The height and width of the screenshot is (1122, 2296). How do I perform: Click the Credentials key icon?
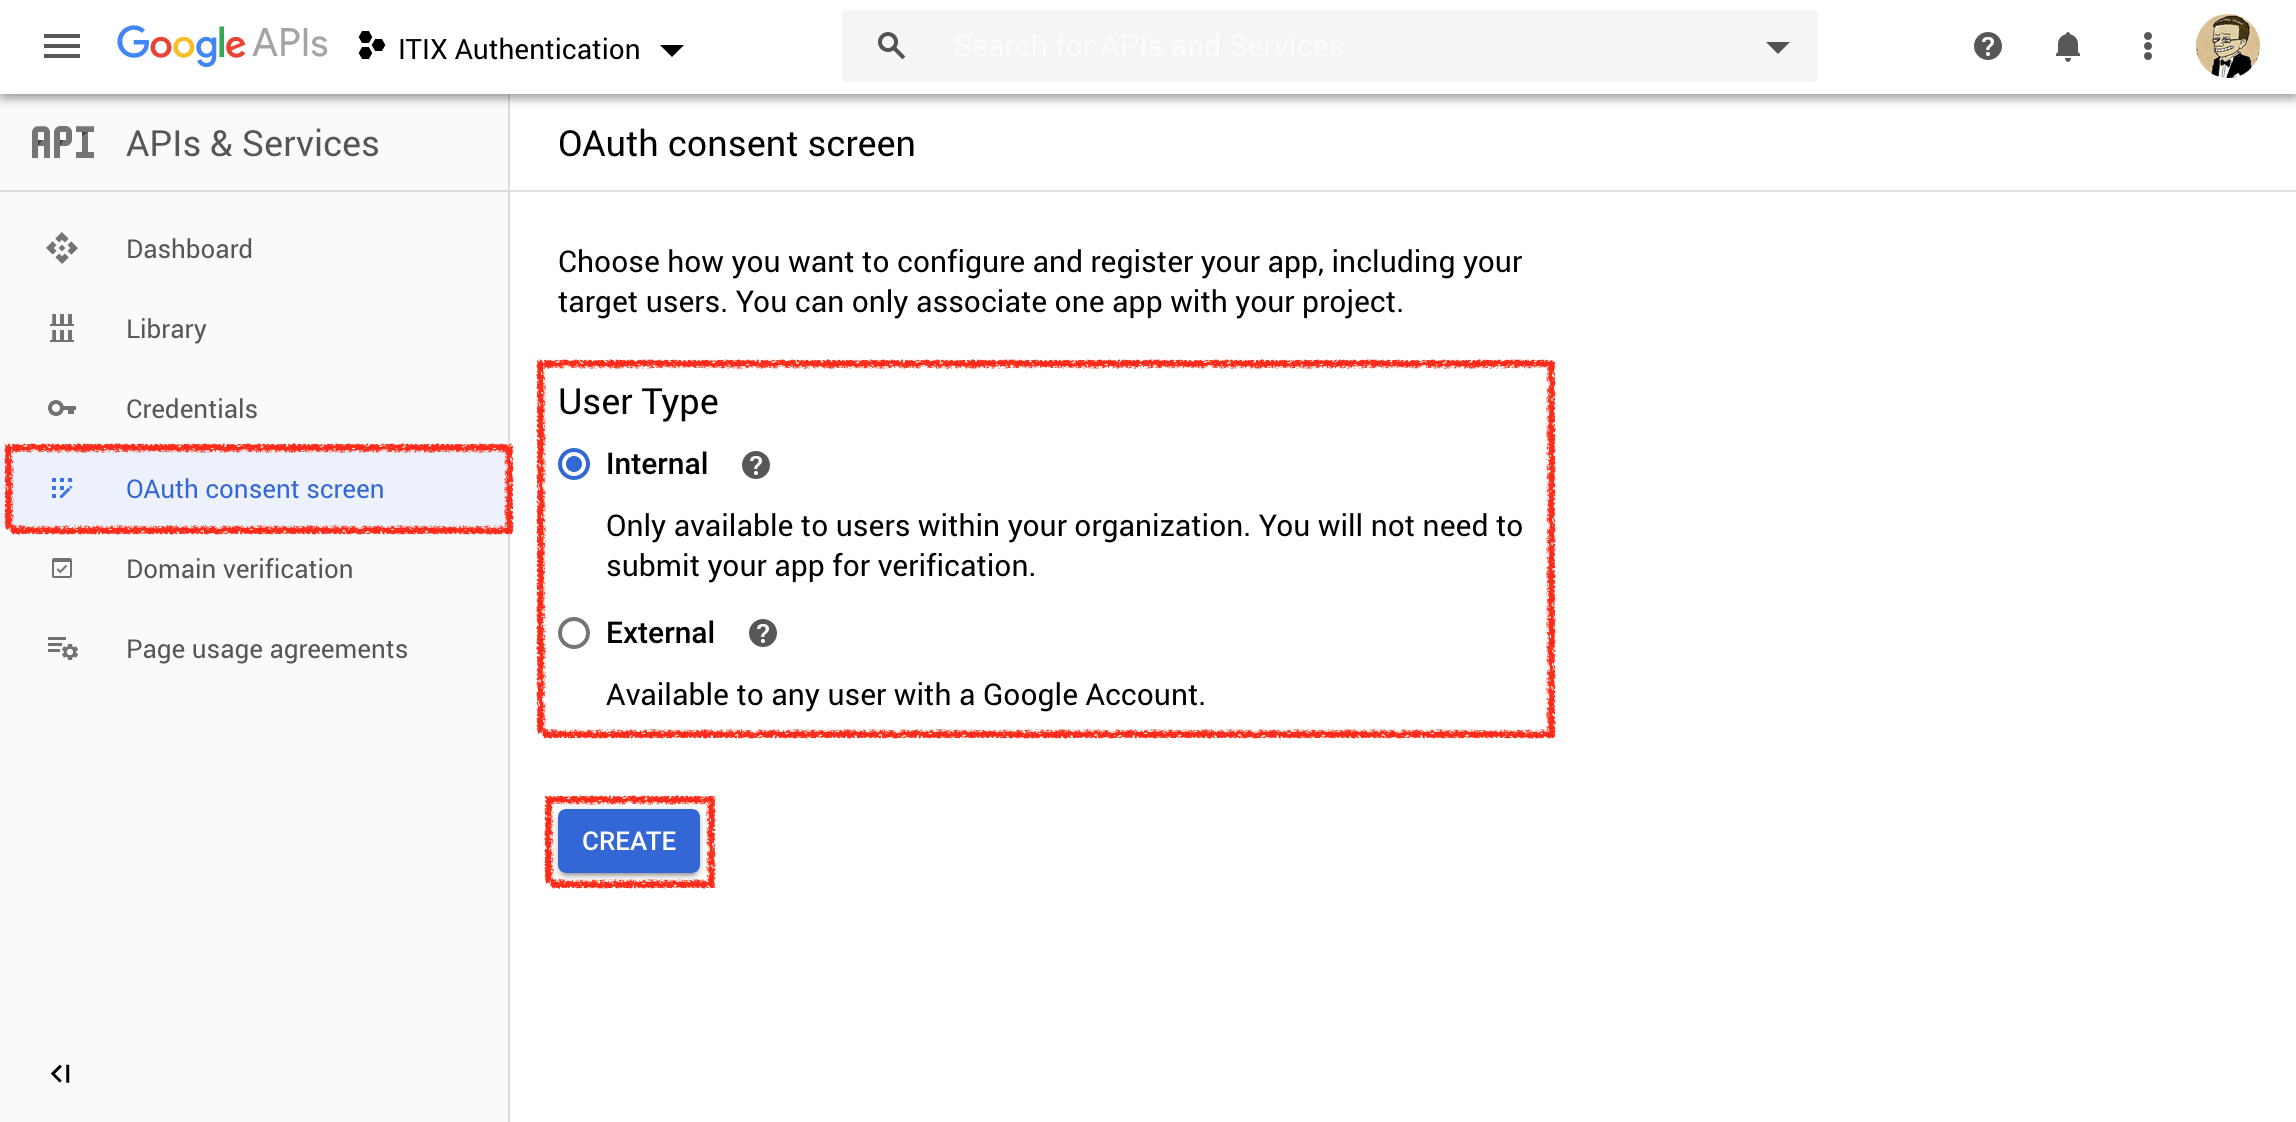62,409
